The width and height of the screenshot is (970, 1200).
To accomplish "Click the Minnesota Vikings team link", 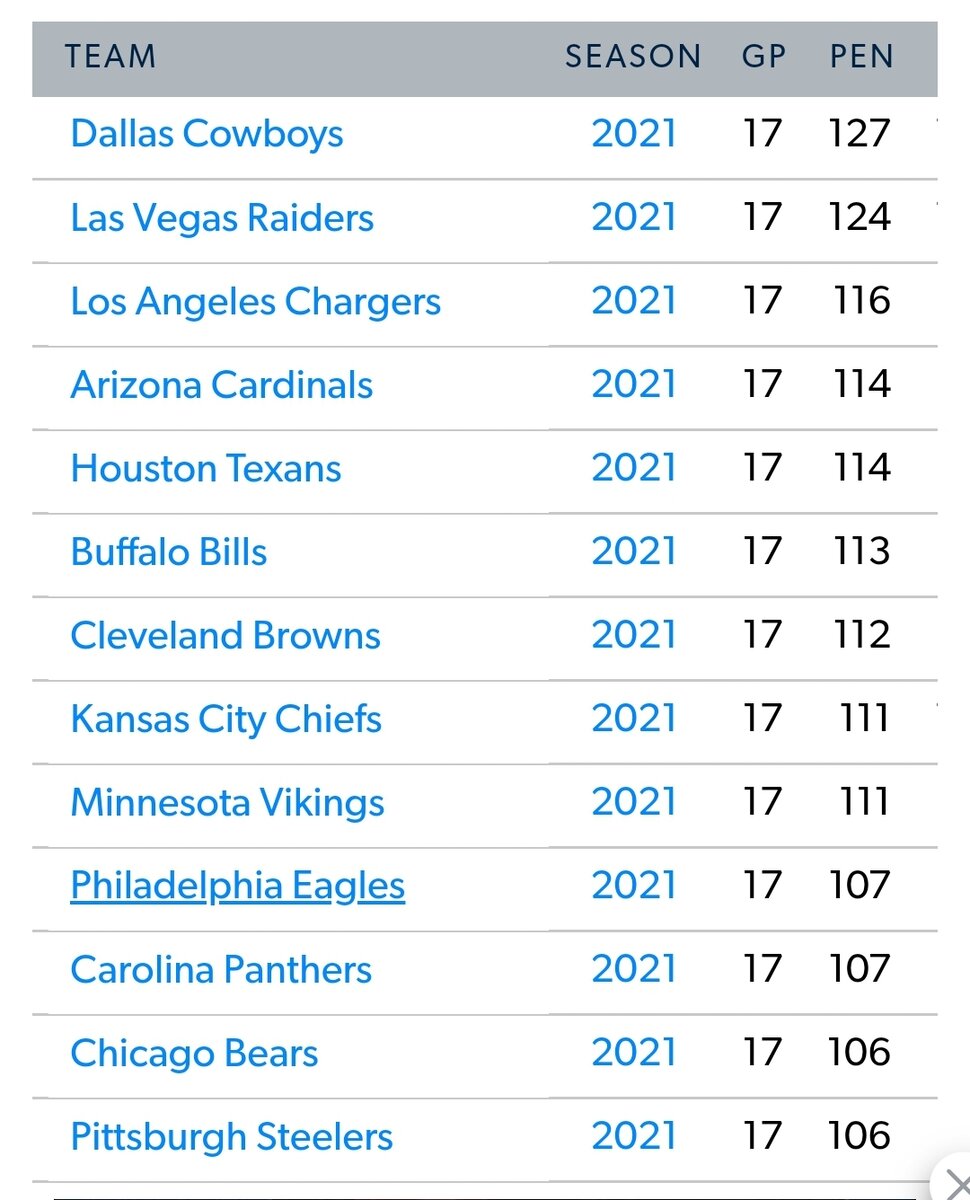I will pyautogui.click(x=227, y=803).
